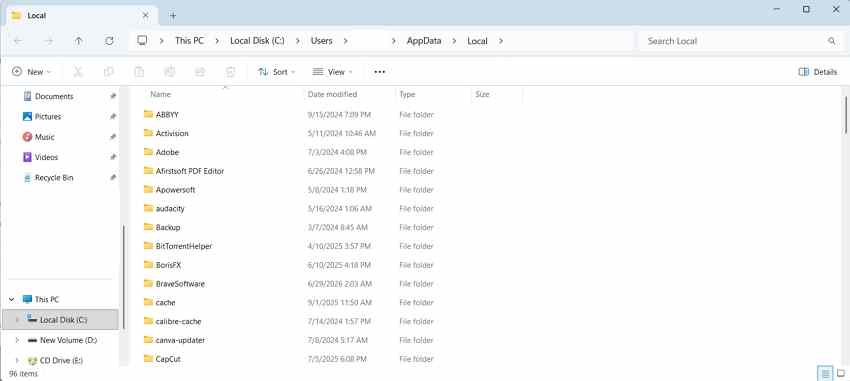Click Local Disk (C:) breadcrumb
Viewport: 850px width, 381px height.
click(257, 41)
